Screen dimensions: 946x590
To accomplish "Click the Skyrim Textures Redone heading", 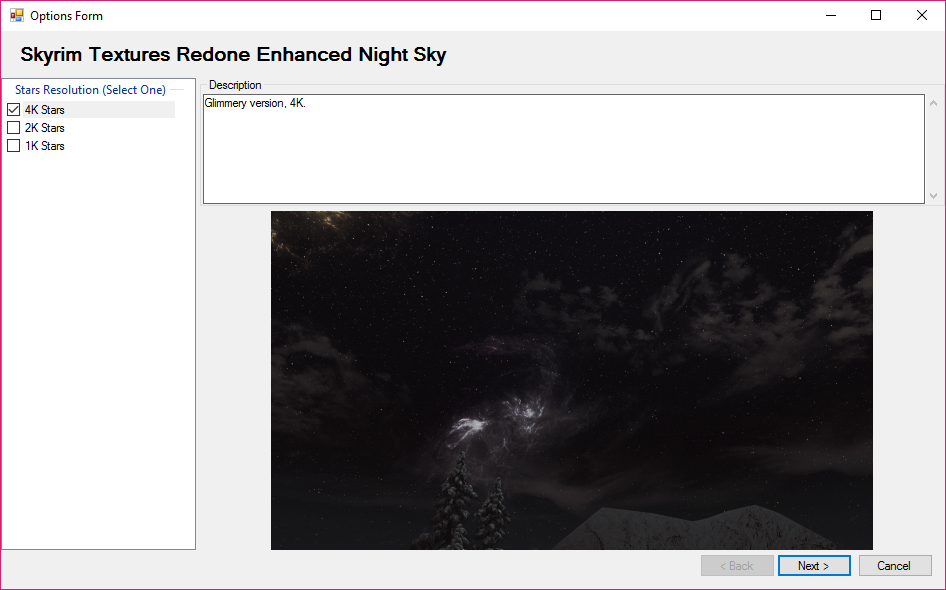I will tap(233, 55).
